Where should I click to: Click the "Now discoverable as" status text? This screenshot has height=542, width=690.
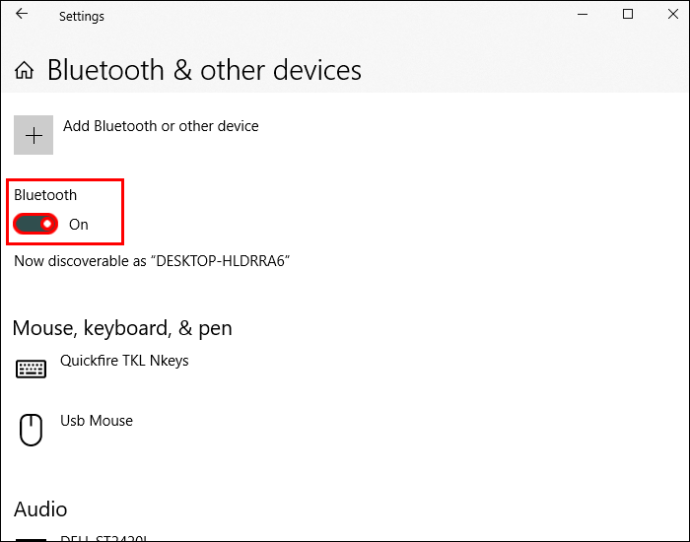[x=152, y=261]
